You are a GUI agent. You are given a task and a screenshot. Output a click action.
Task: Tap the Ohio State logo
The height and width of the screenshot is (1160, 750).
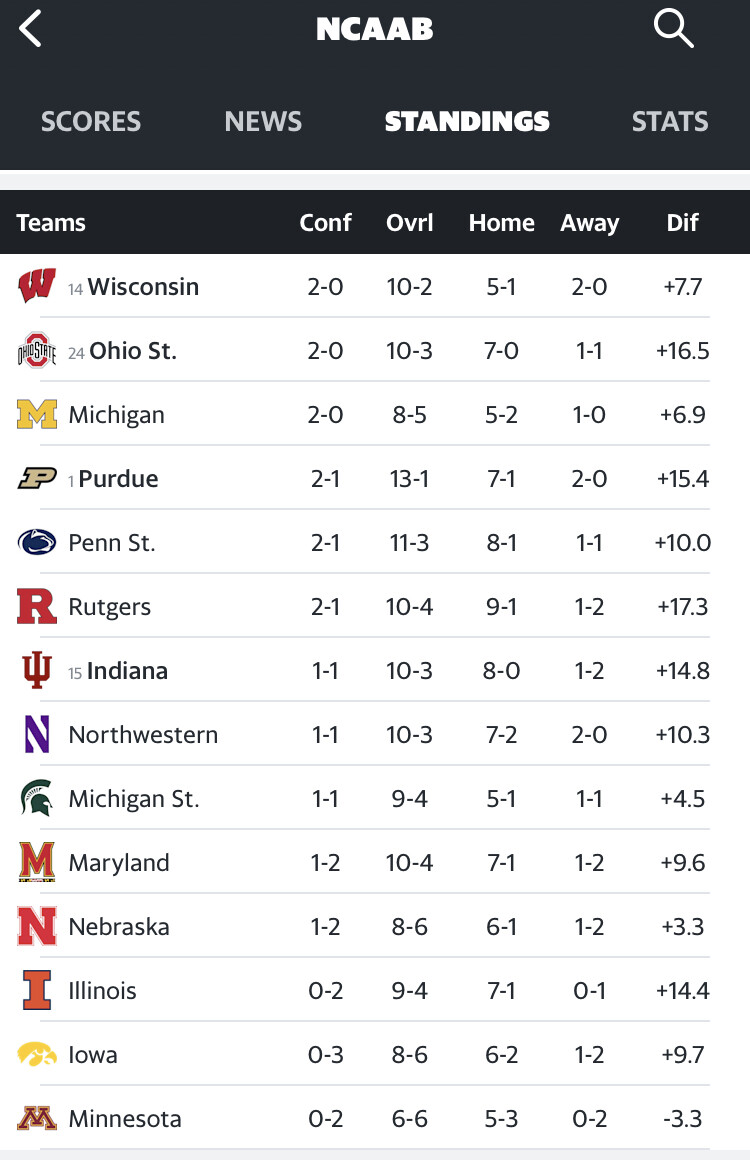[x=37, y=351]
